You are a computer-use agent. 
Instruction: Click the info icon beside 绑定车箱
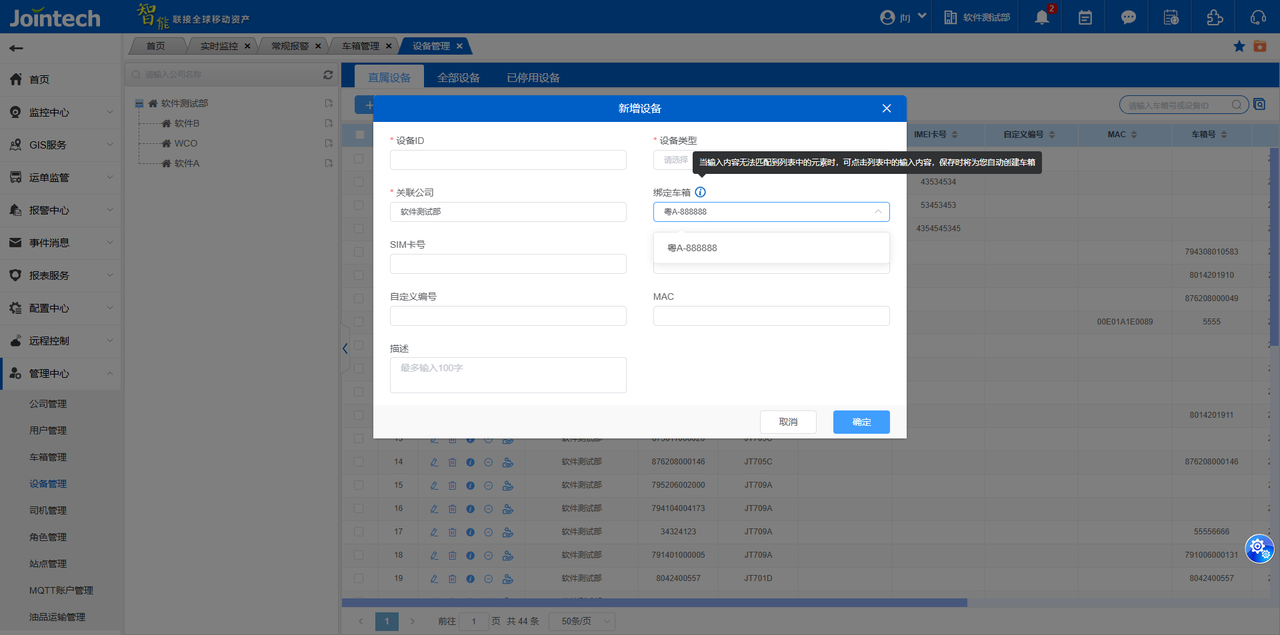click(x=700, y=192)
